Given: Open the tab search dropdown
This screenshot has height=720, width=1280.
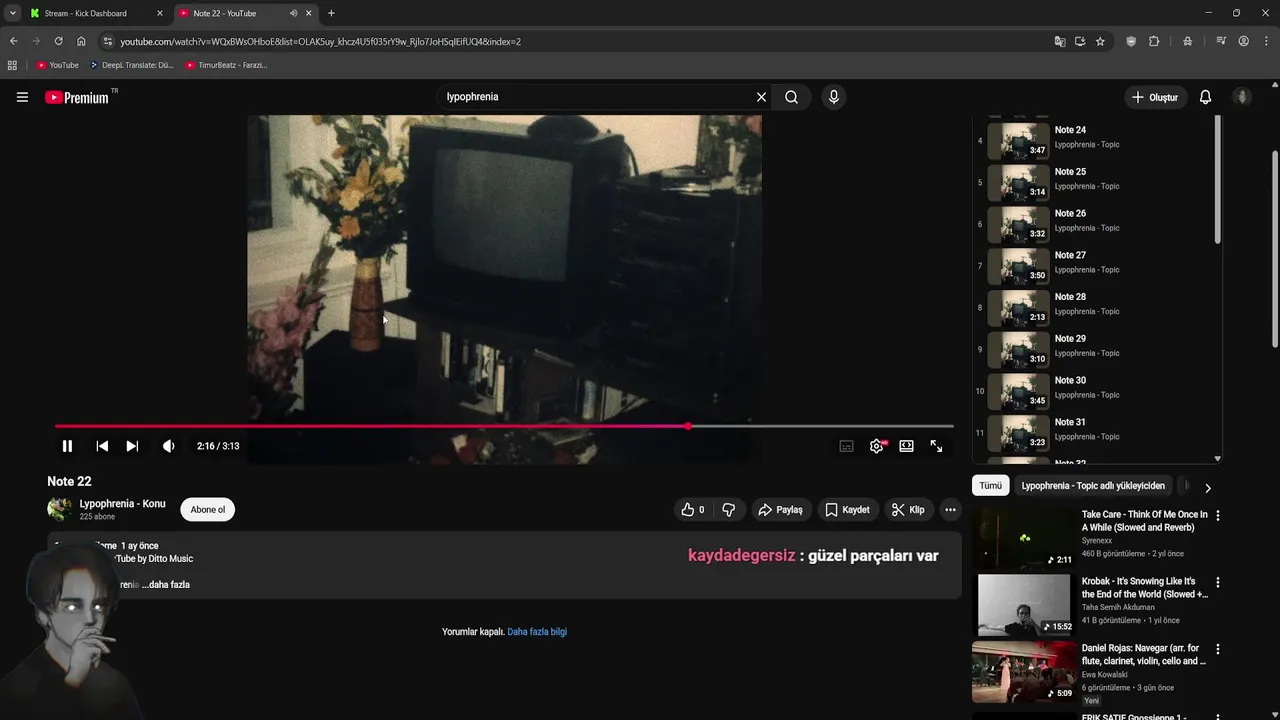Looking at the screenshot, I should 12,13.
